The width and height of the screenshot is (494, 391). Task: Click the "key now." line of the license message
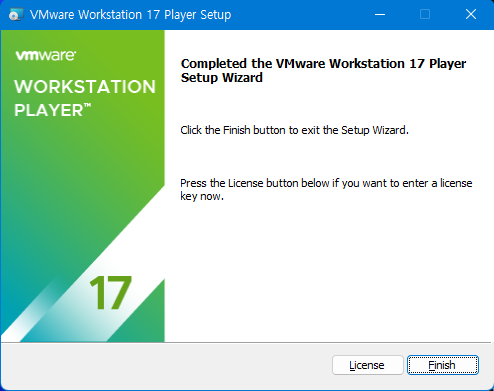[x=202, y=196]
